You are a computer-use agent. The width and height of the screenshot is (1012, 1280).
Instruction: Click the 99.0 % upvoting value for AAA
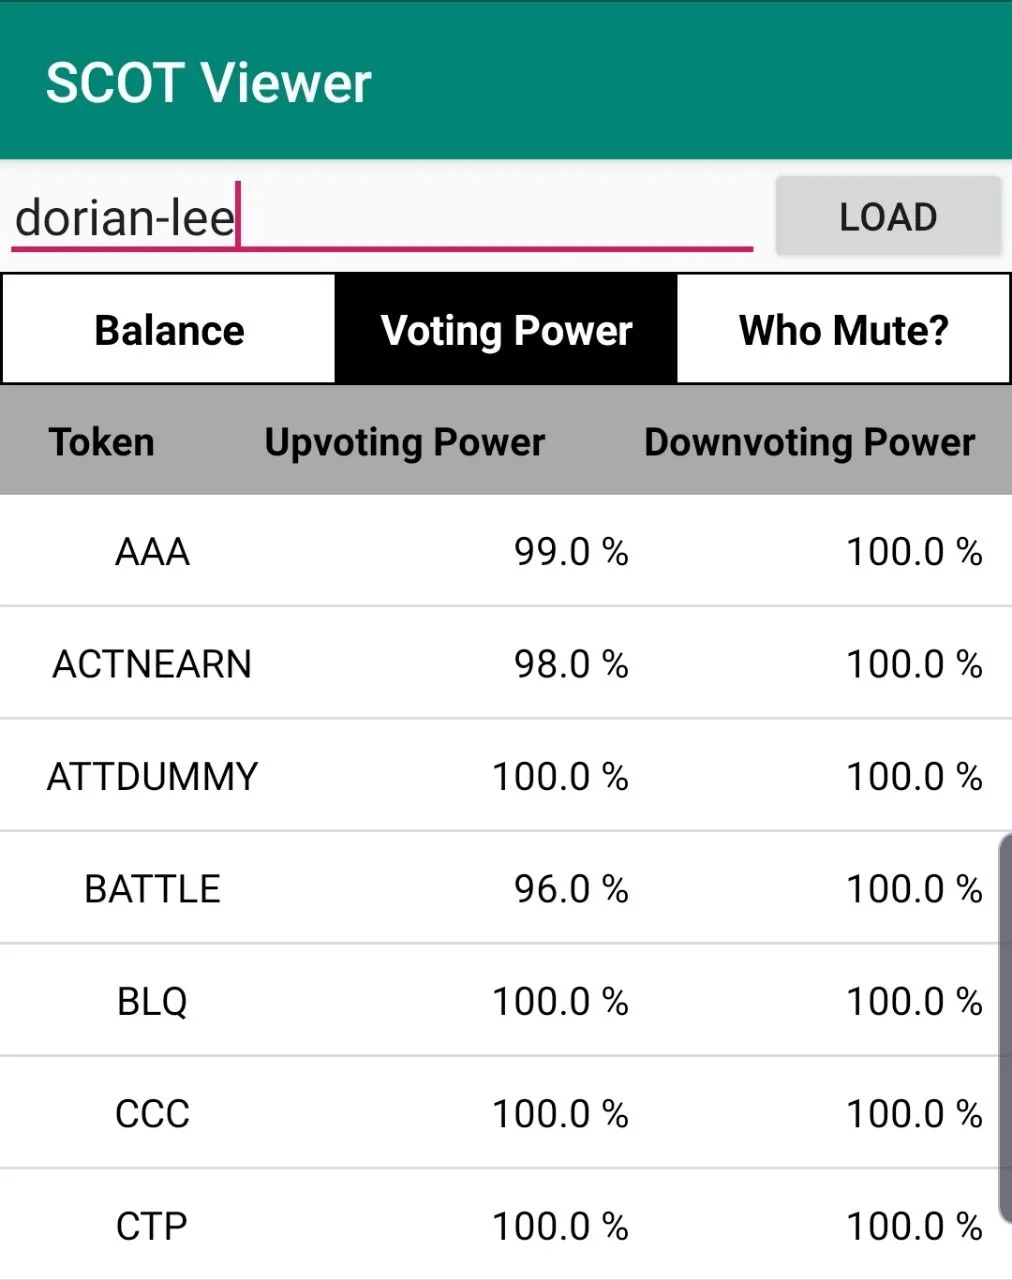pos(571,551)
